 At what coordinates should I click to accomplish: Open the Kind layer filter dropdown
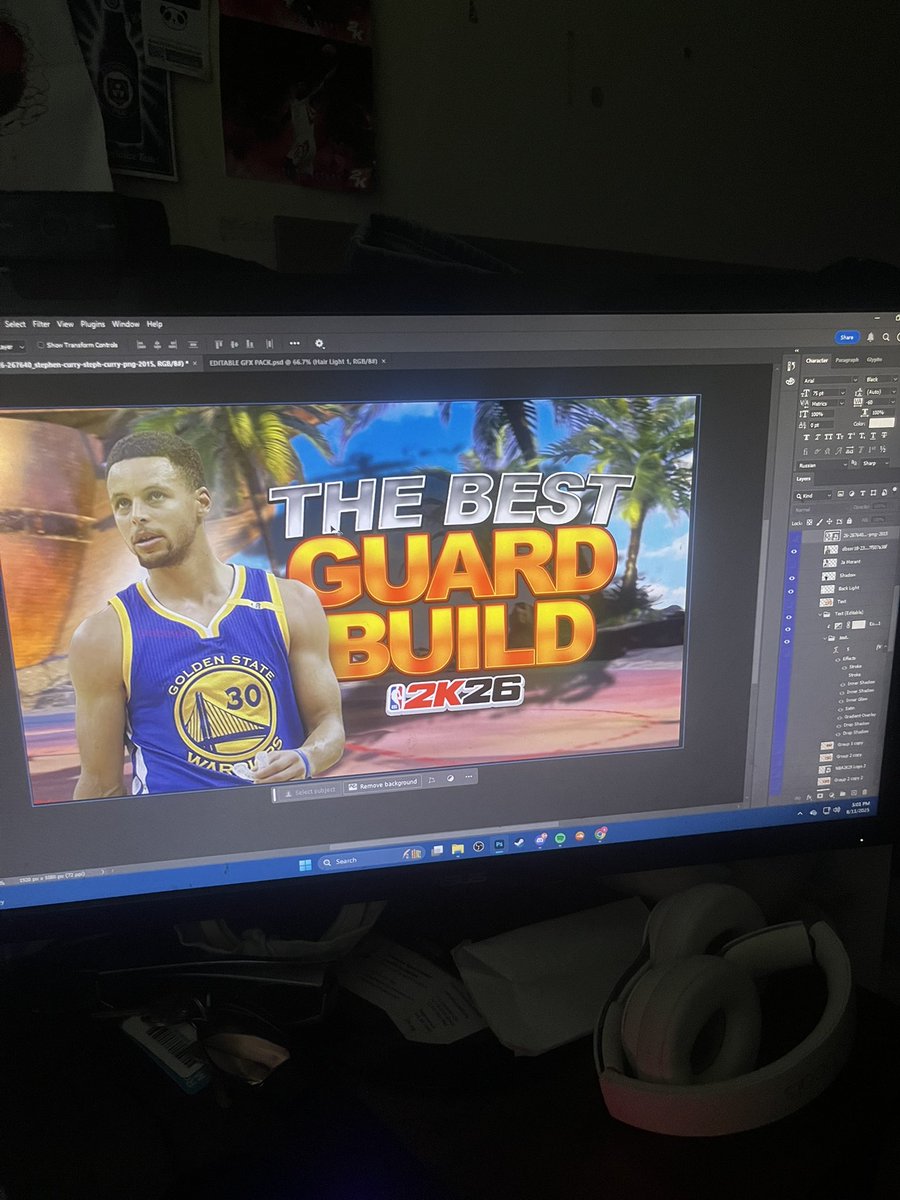tap(813, 496)
